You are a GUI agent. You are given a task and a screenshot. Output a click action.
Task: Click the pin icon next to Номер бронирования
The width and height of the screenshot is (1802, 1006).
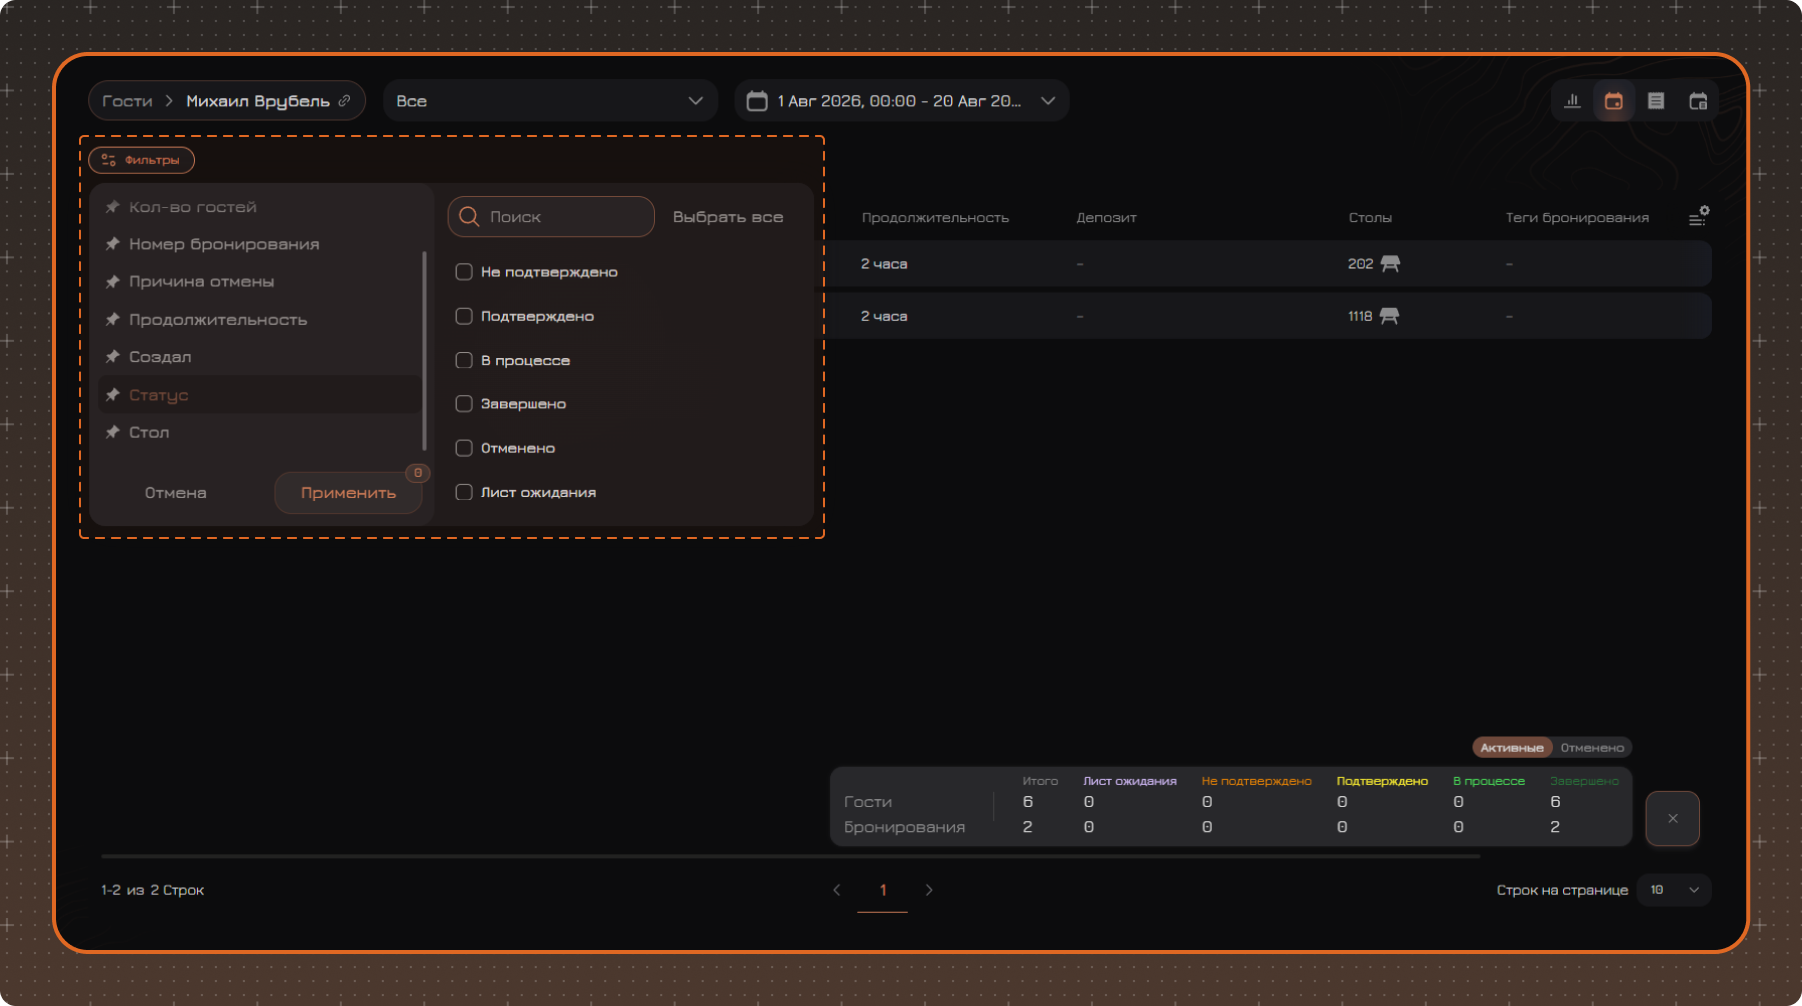tap(113, 244)
